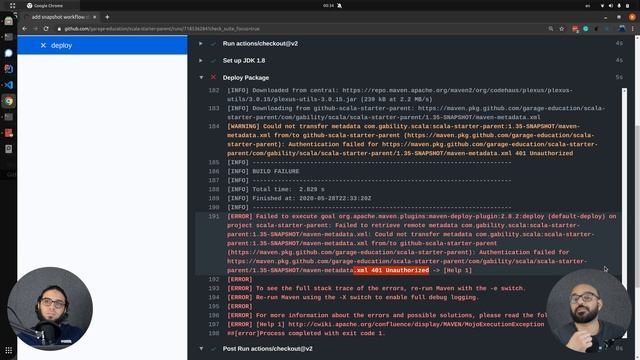This screenshot has width=640, height=360.
Task: Expand the Post Run actions/checkout@v2 step
Action: tap(201, 349)
